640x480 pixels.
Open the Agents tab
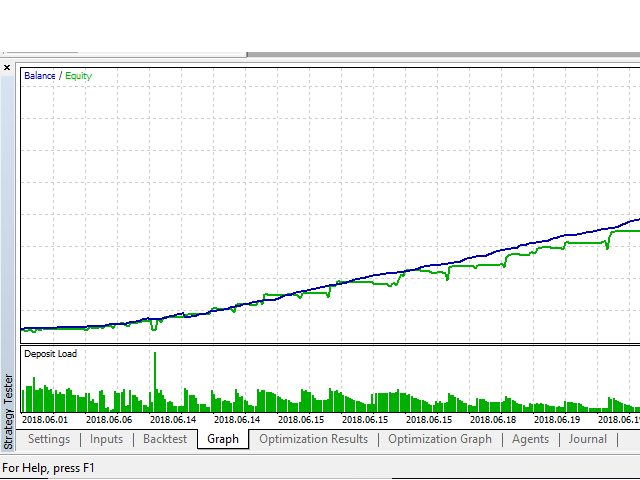point(530,439)
